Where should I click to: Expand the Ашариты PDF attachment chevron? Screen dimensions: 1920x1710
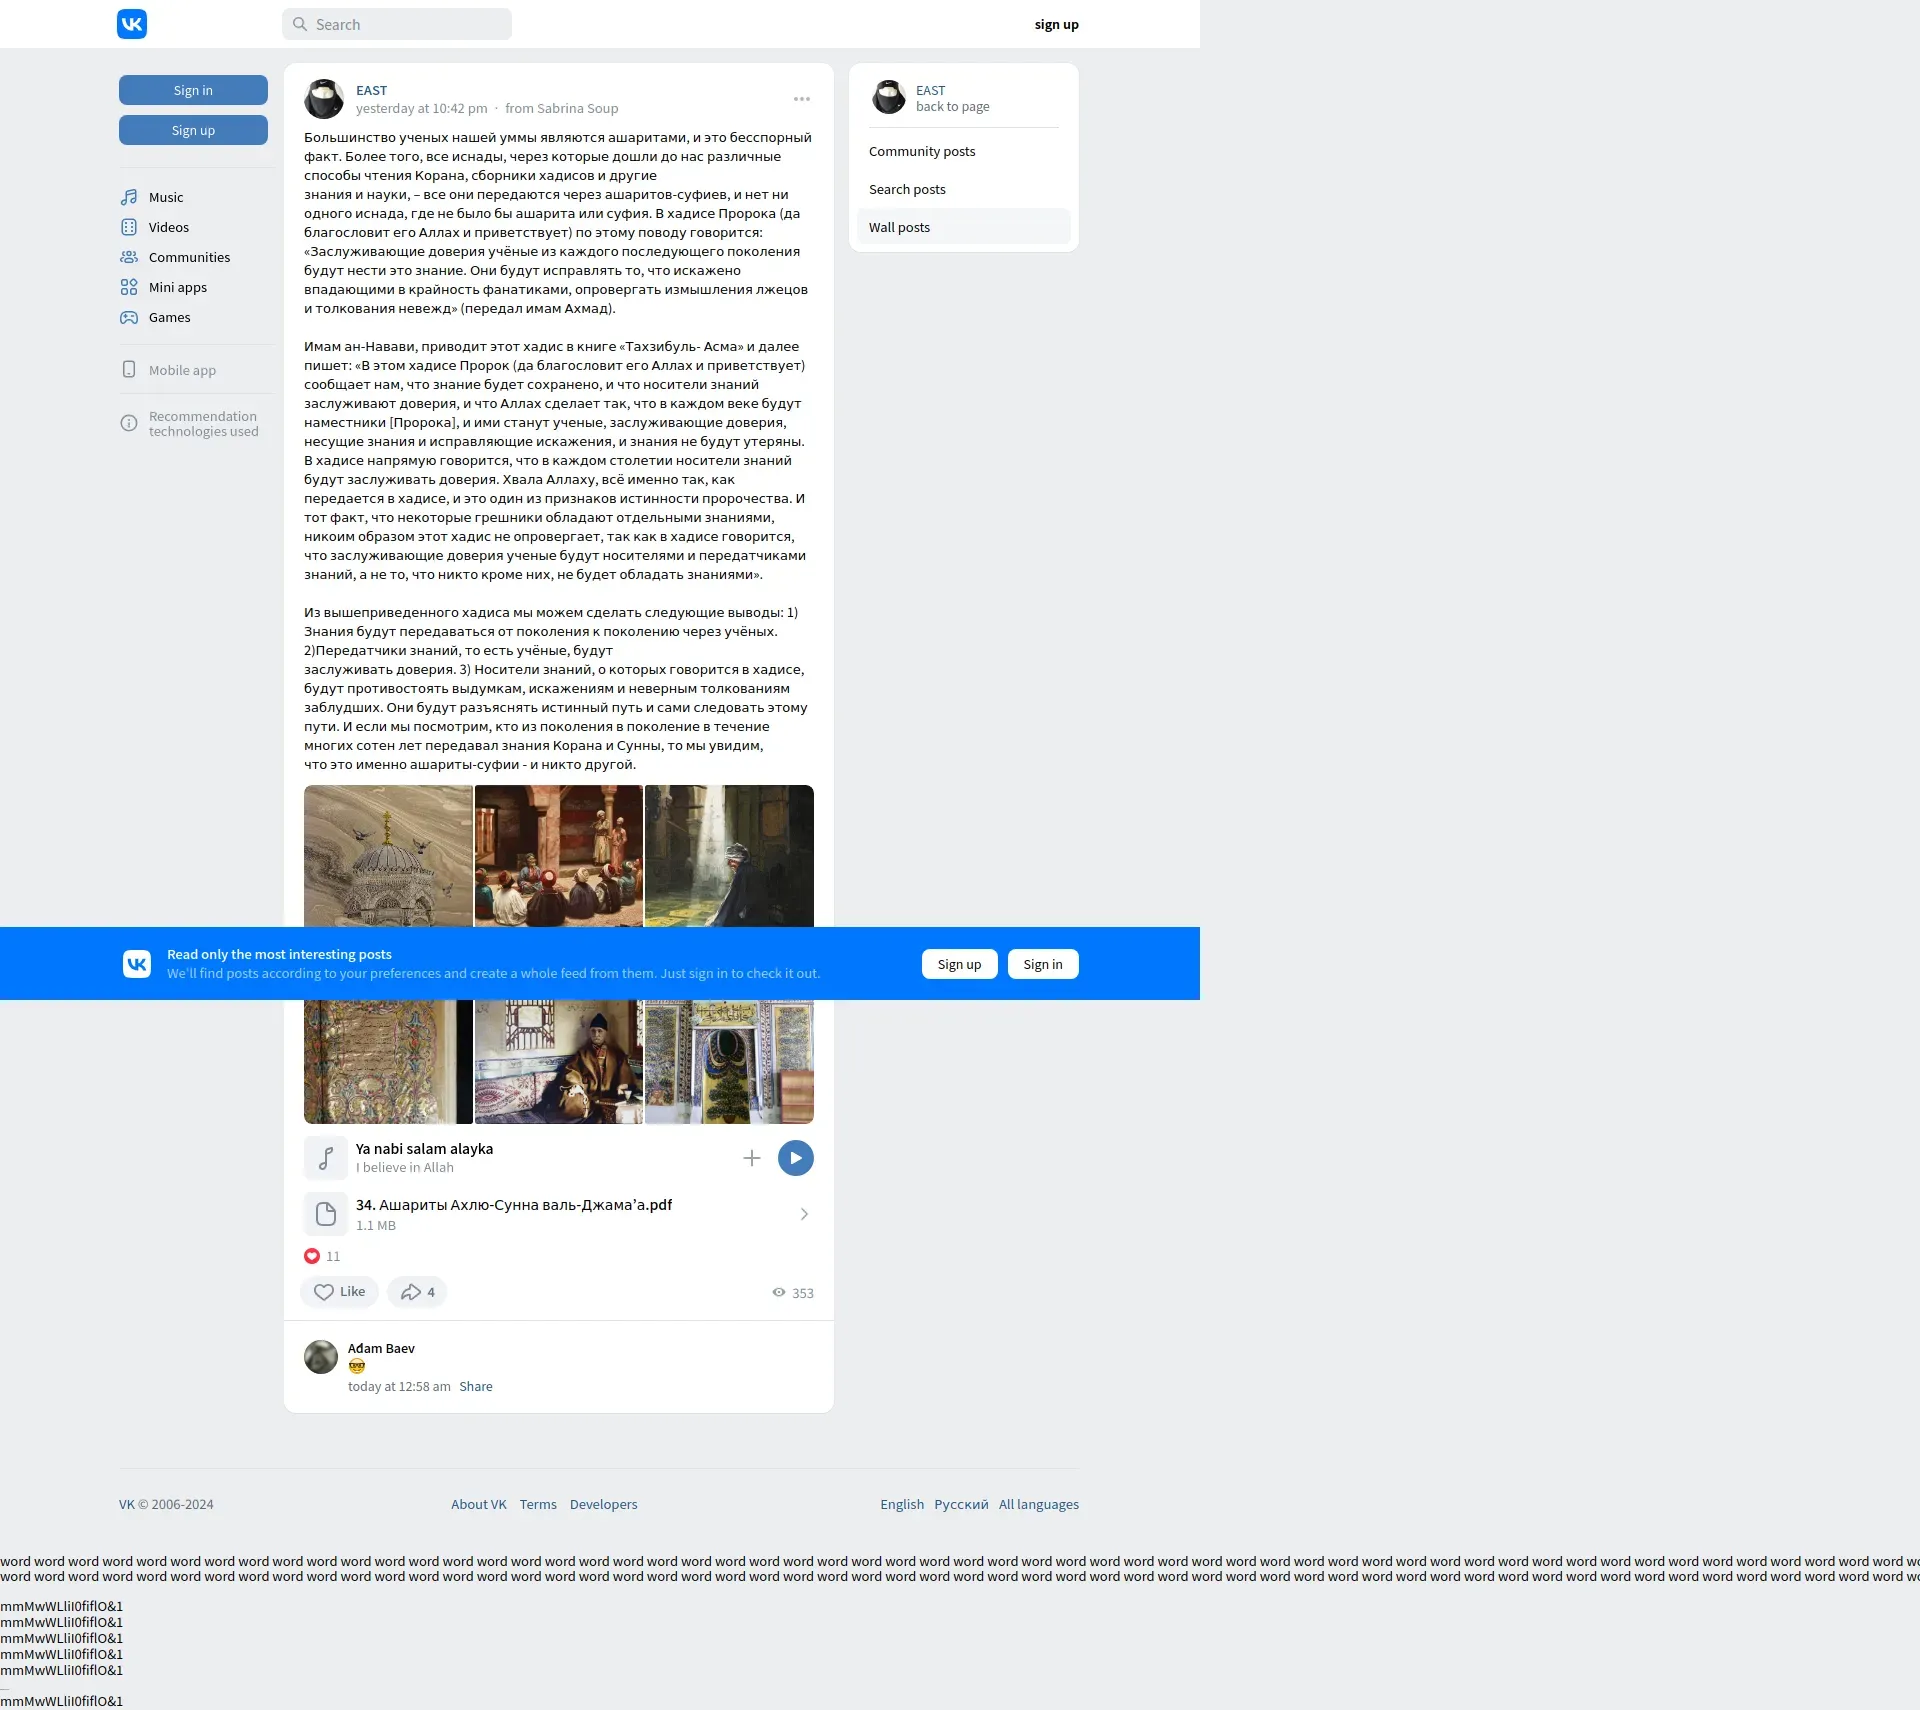point(804,1214)
